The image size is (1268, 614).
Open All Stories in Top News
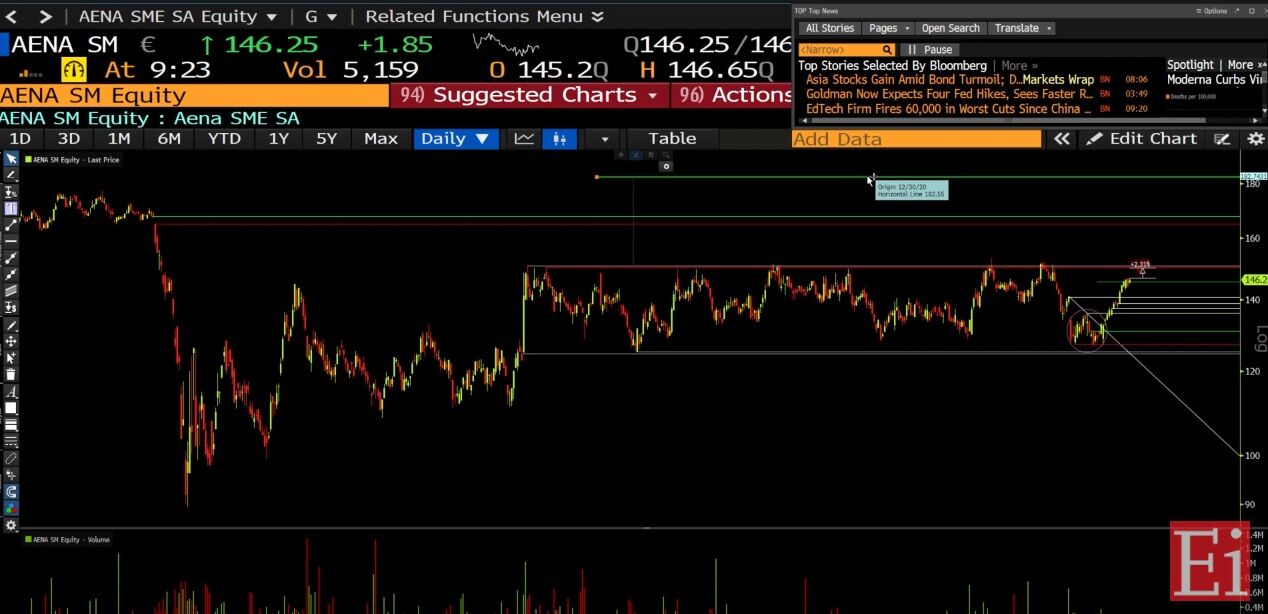click(830, 28)
